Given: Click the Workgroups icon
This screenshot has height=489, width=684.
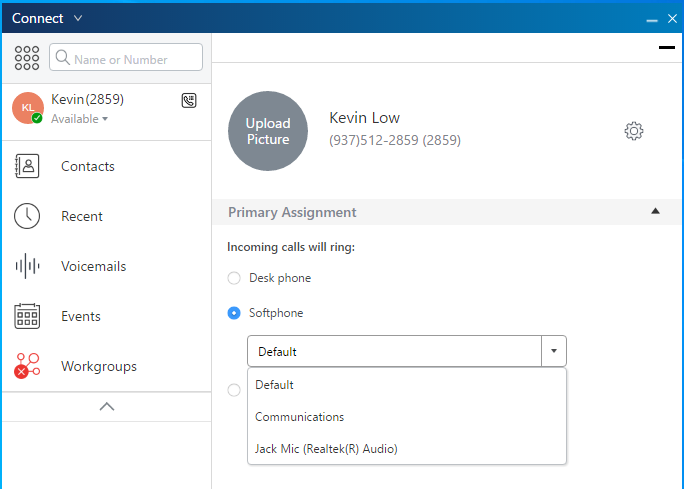Looking at the screenshot, I should pyautogui.click(x=27, y=366).
